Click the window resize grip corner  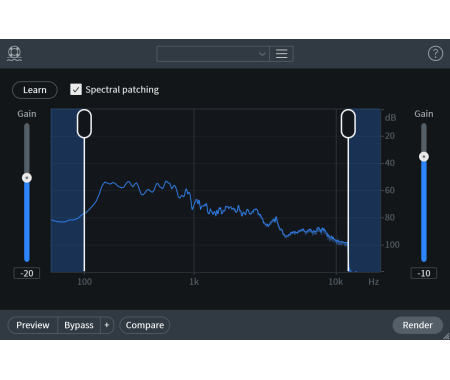pos(446,336)
